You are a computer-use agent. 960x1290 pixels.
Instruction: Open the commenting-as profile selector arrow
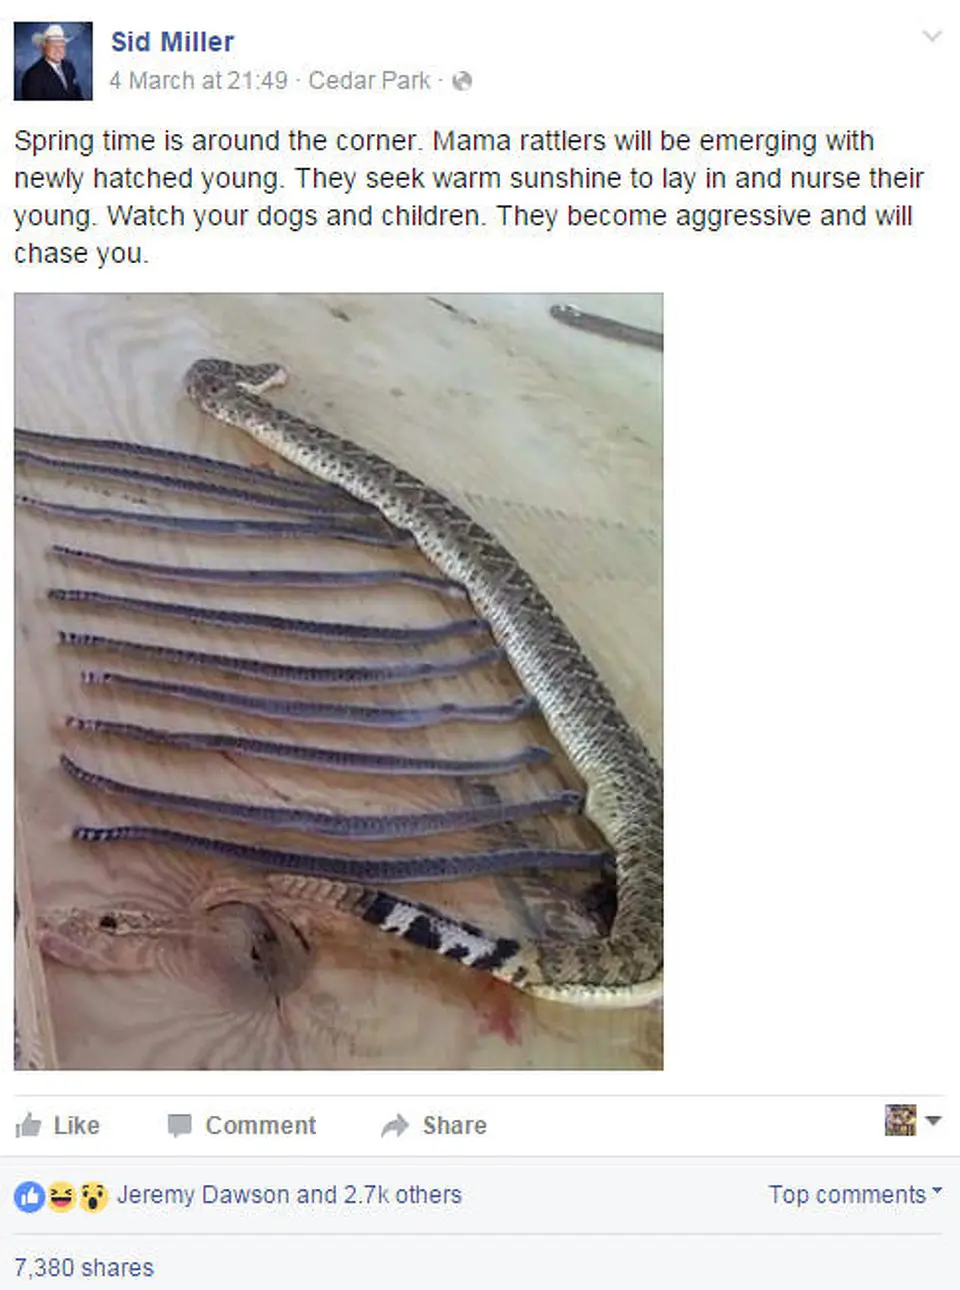coord(933,1121)
